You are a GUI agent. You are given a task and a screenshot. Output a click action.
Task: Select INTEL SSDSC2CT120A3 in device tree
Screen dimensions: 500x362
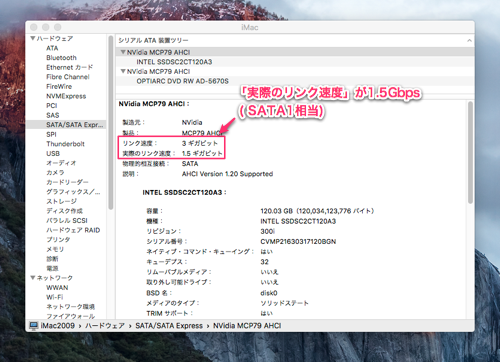(174, 62)
